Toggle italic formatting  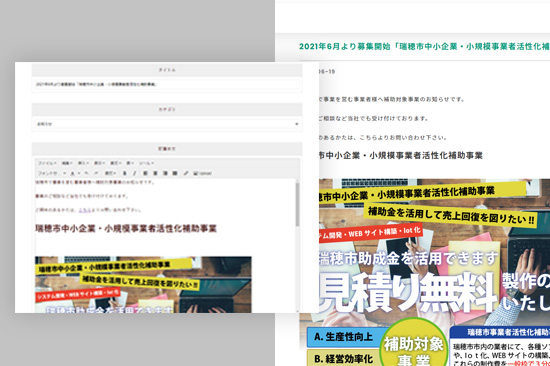point(134,173)
